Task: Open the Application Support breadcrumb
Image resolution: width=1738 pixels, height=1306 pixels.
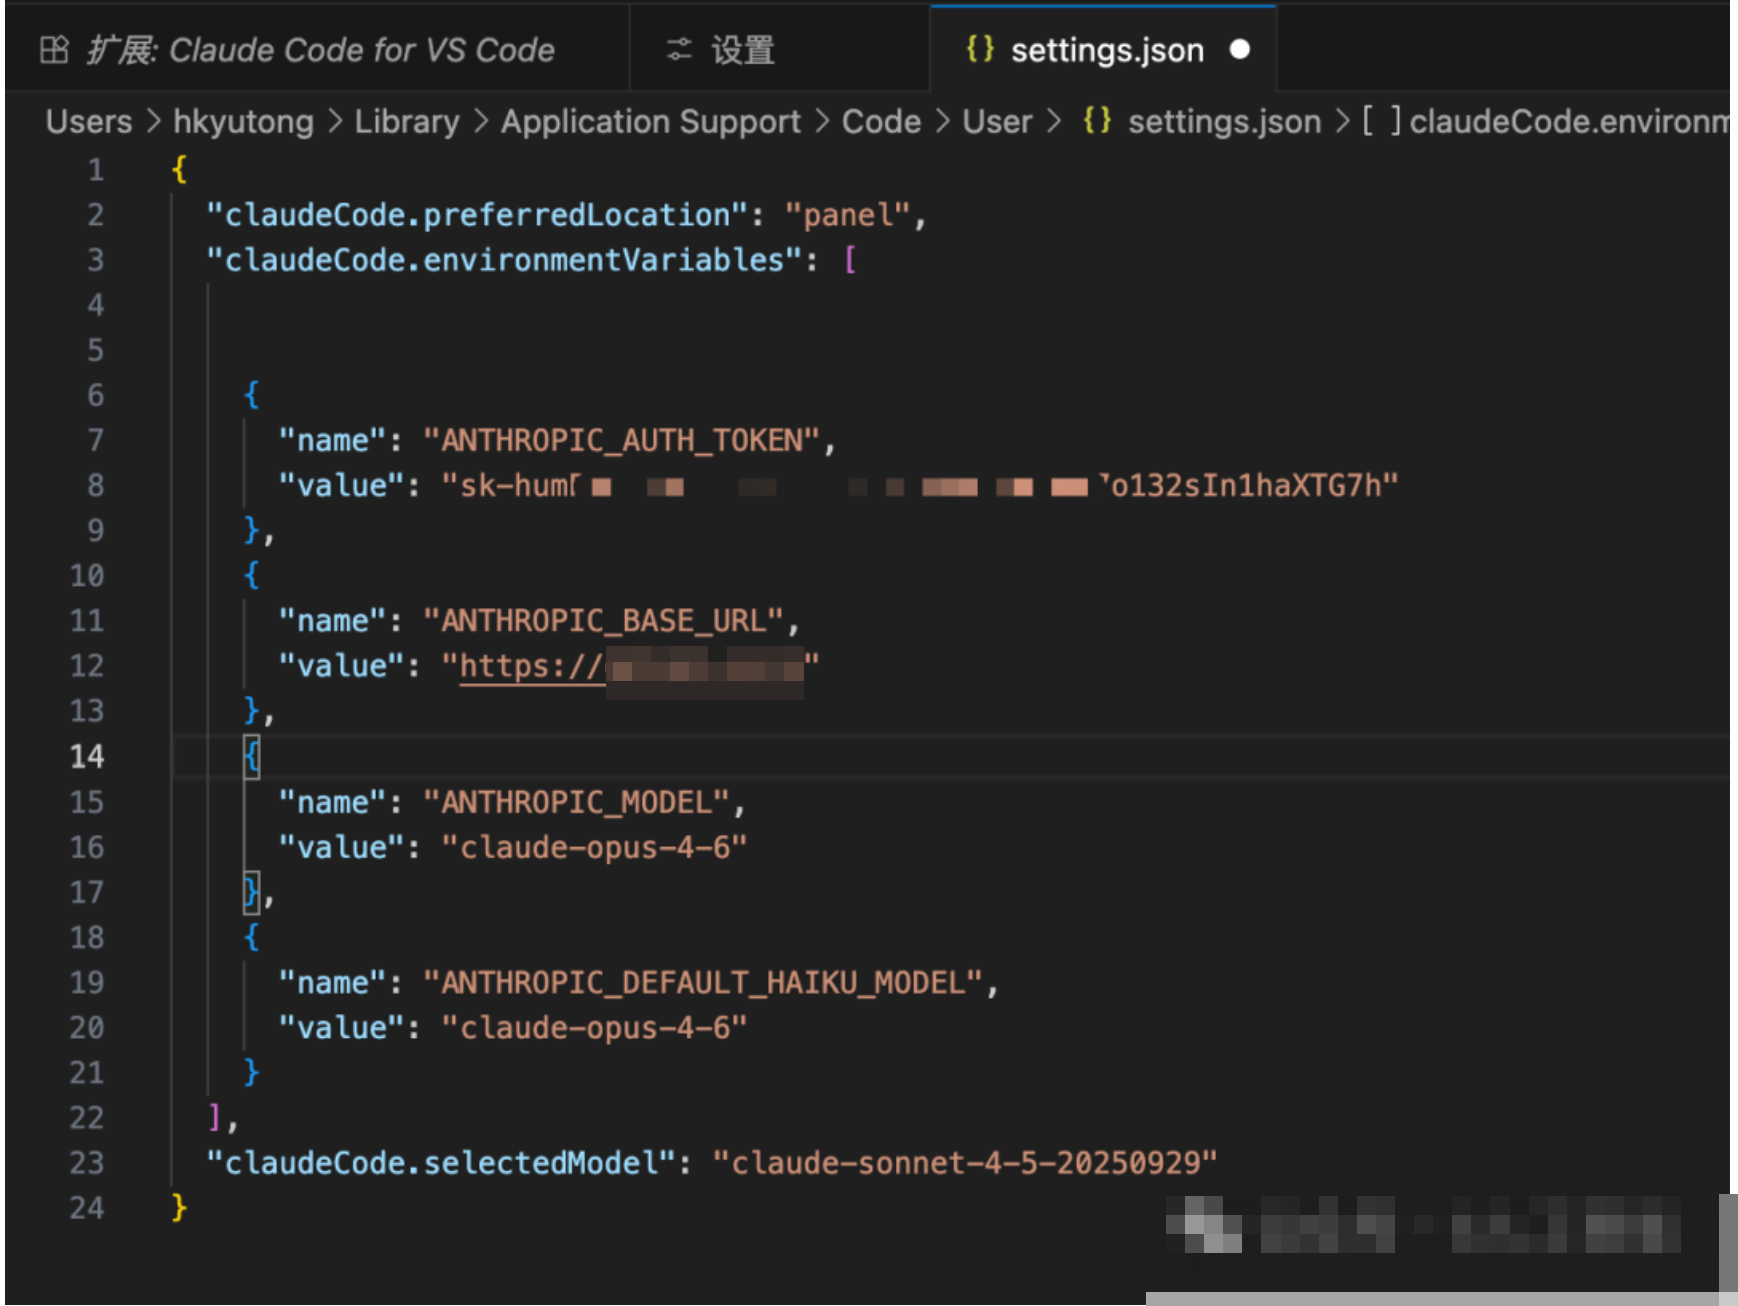Action: click(x=651, y=121)
